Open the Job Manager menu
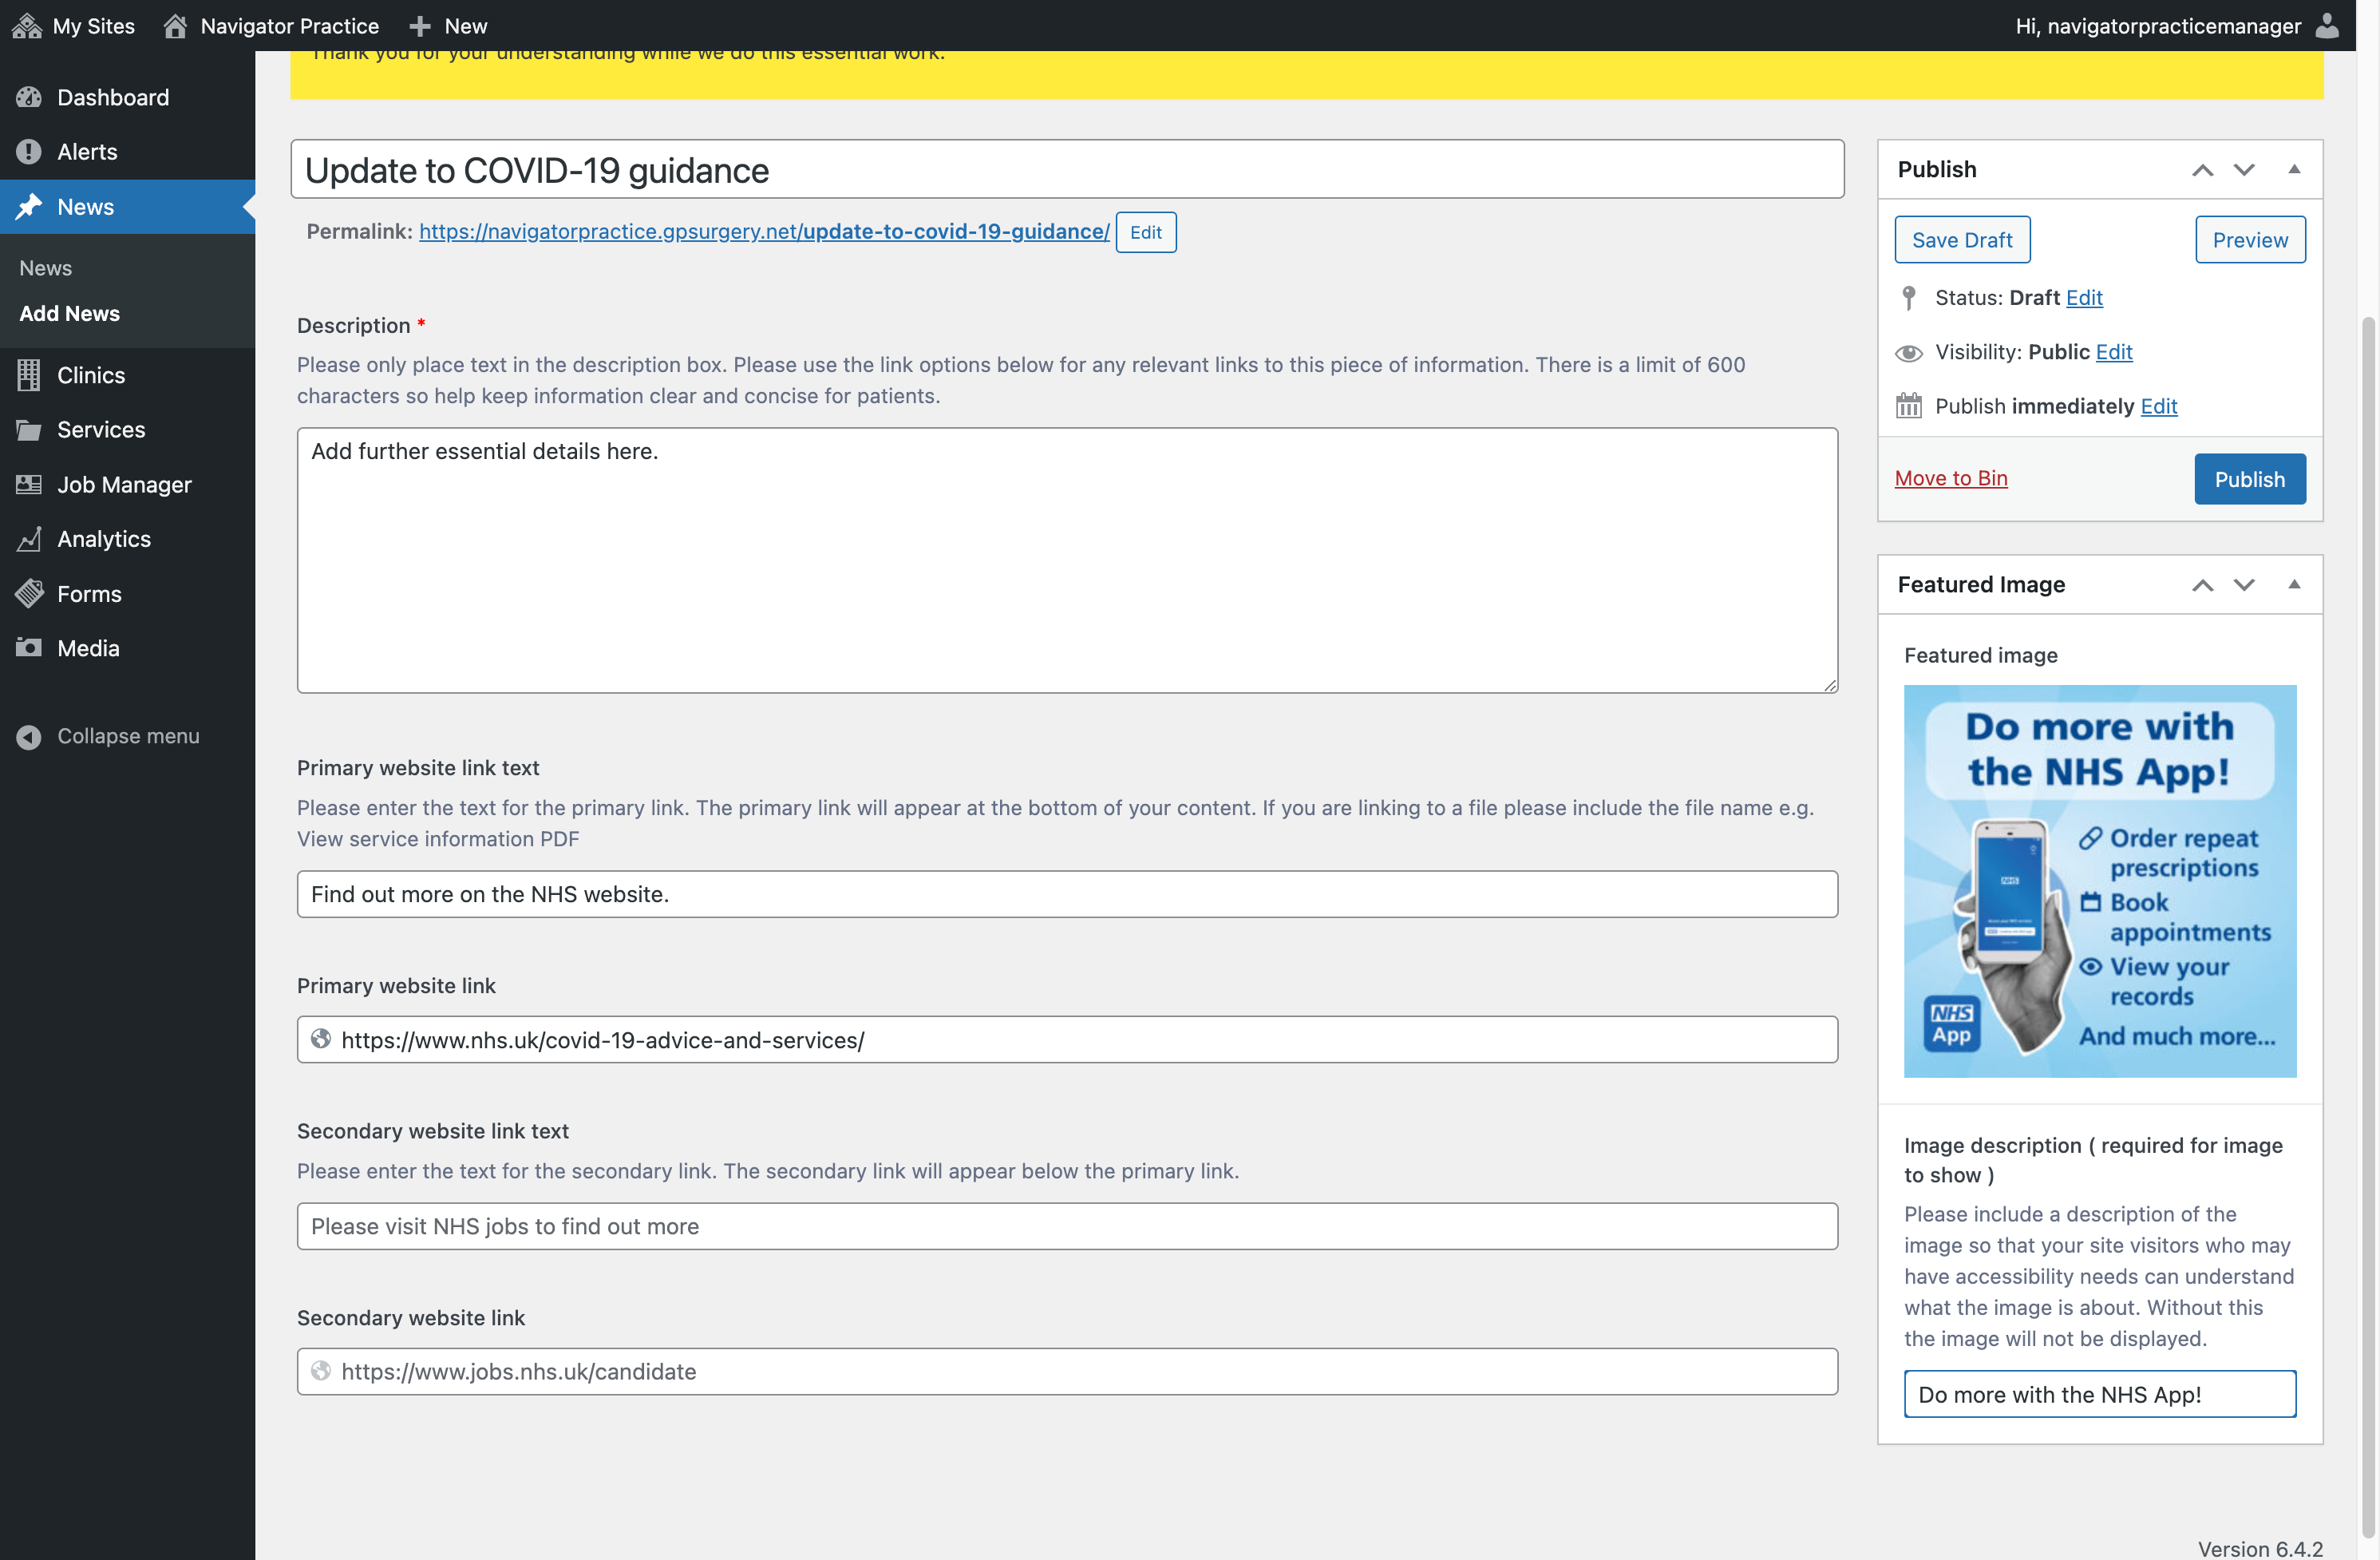2380x1560 pixels. 127,485
